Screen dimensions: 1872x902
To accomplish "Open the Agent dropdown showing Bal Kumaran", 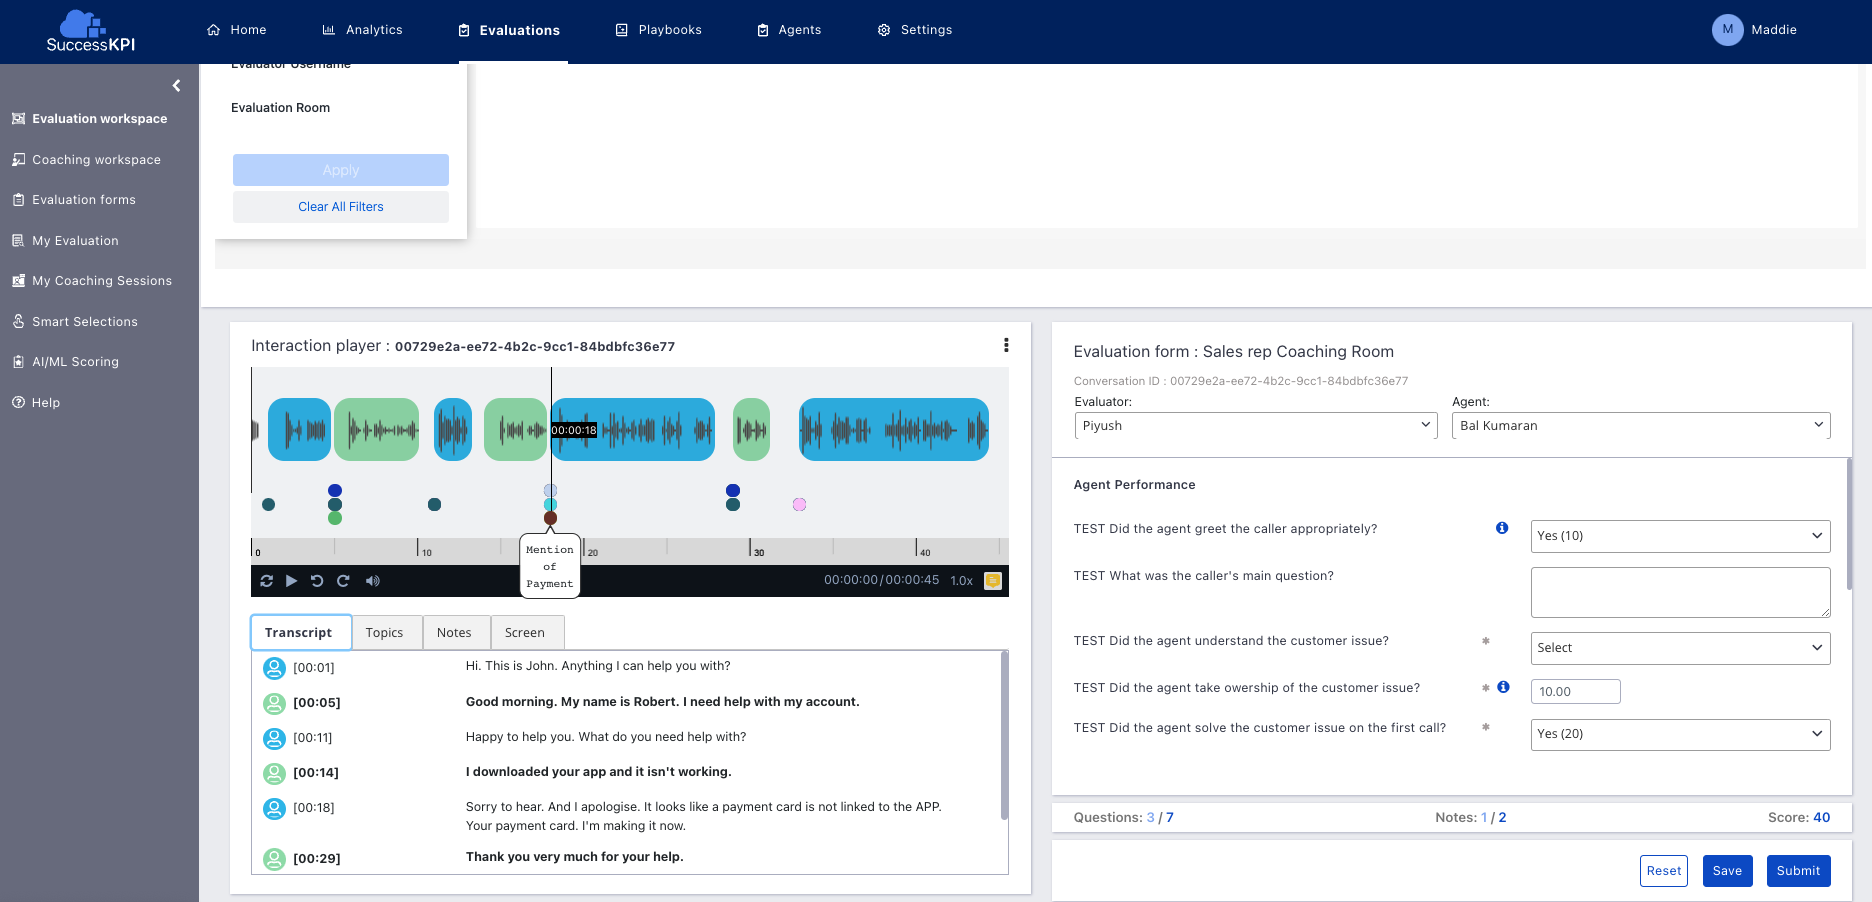I will coord(1640,426).
